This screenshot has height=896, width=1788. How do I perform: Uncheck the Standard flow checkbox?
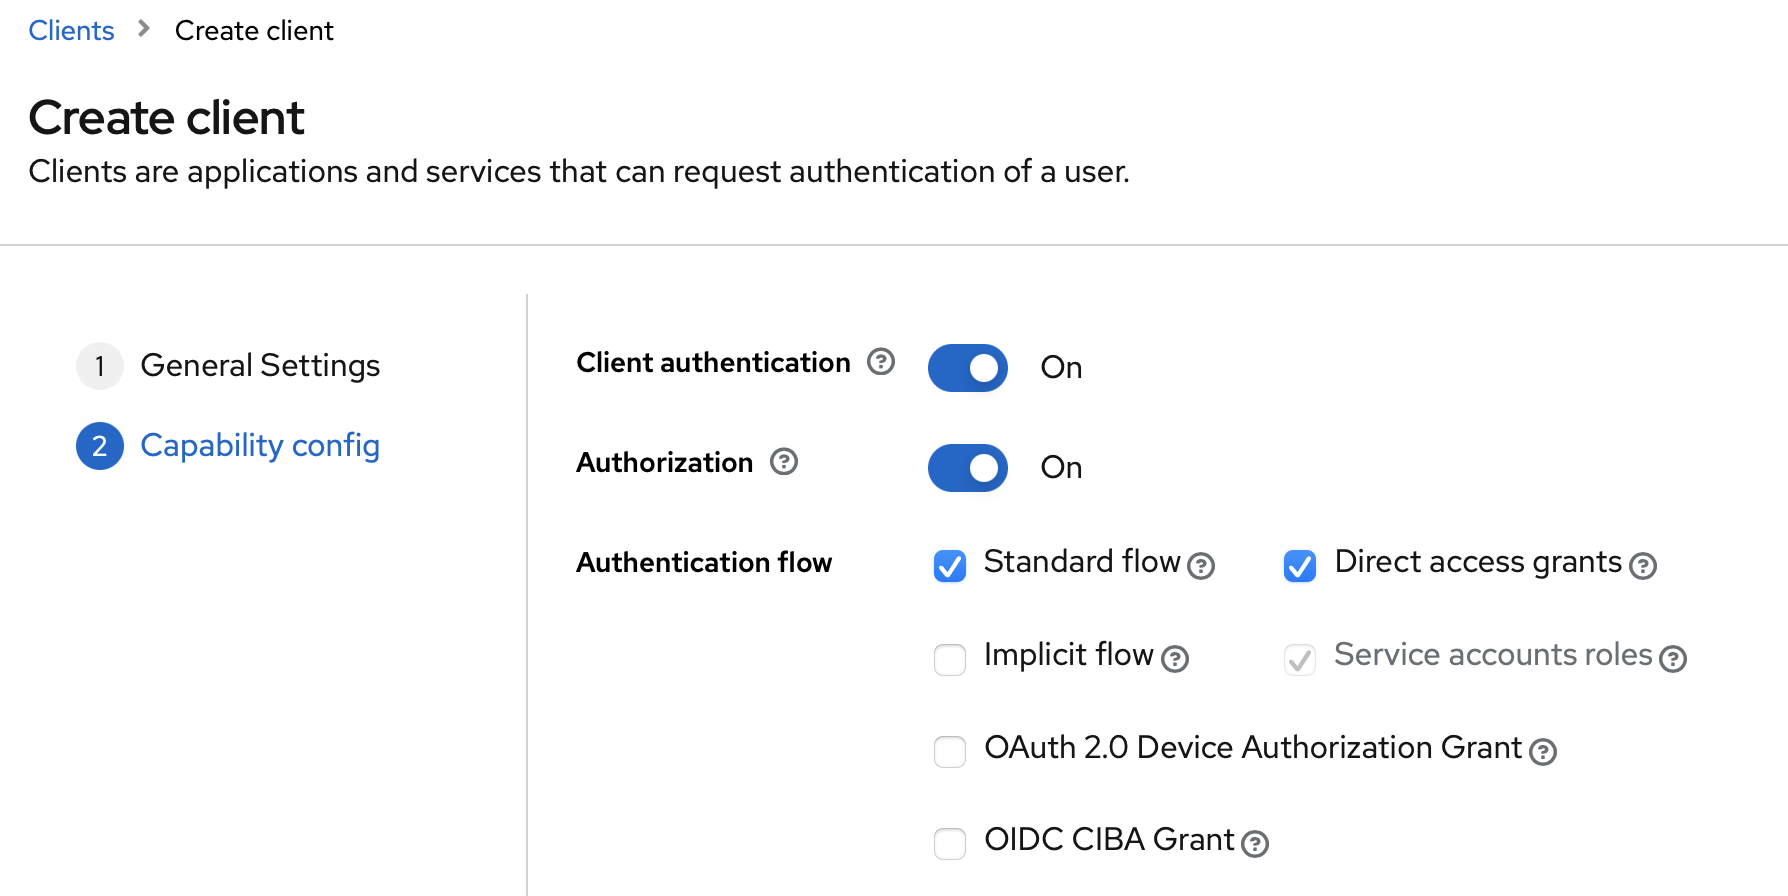coord(950,566)
